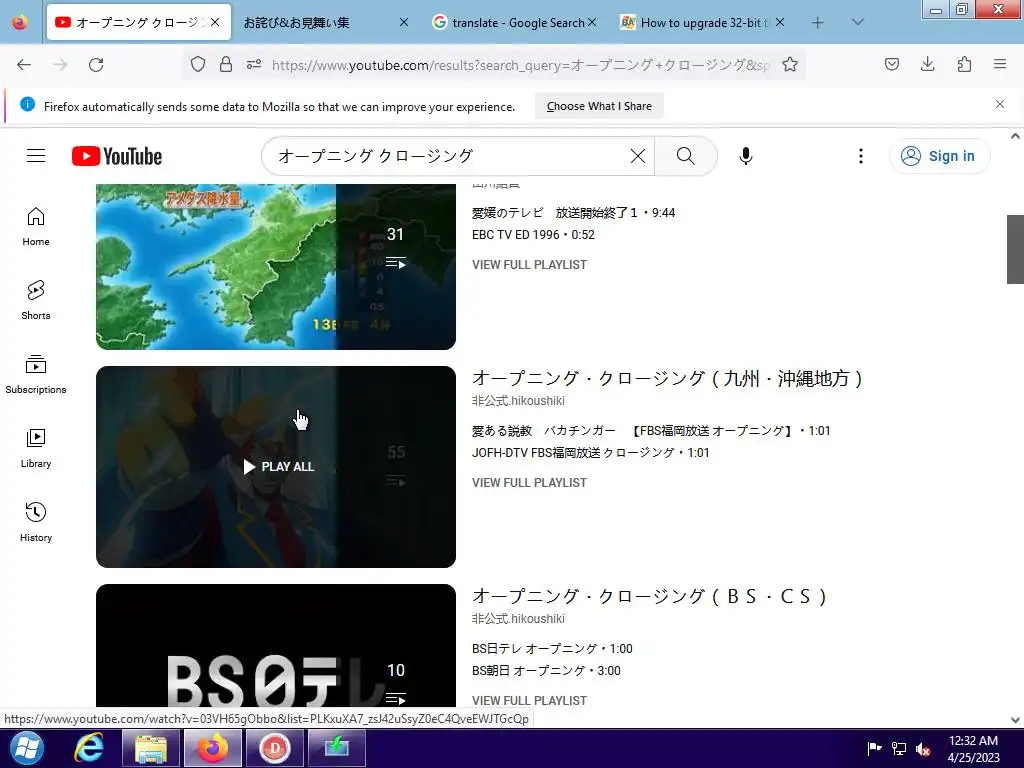Play EBC TV ED 1996 video entry
This screenshot has width=1024, height=768.
tap(533, 234)
